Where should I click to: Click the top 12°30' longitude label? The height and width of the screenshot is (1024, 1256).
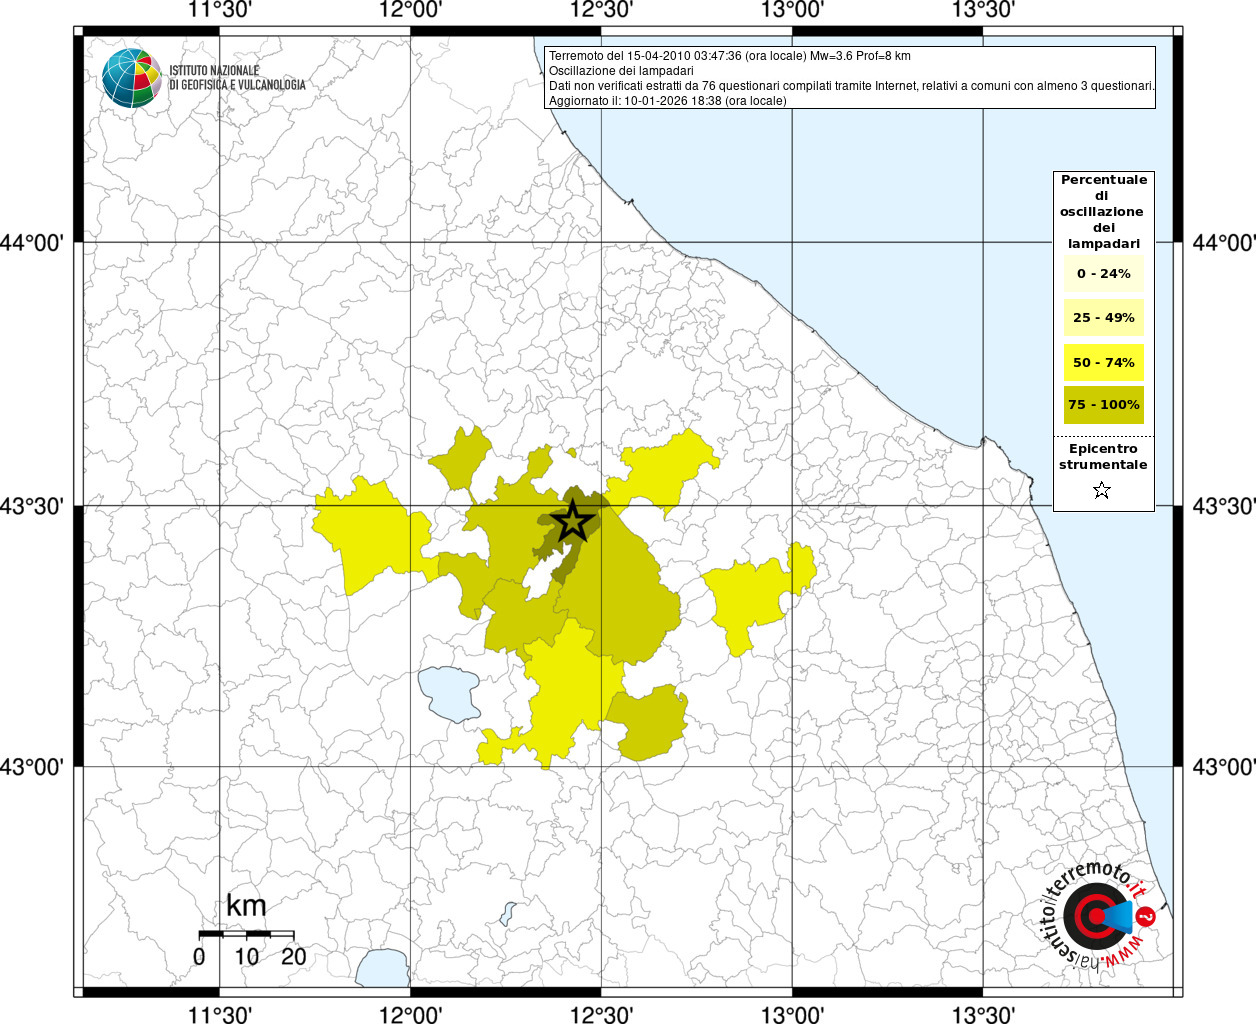[x=601, y=10]
